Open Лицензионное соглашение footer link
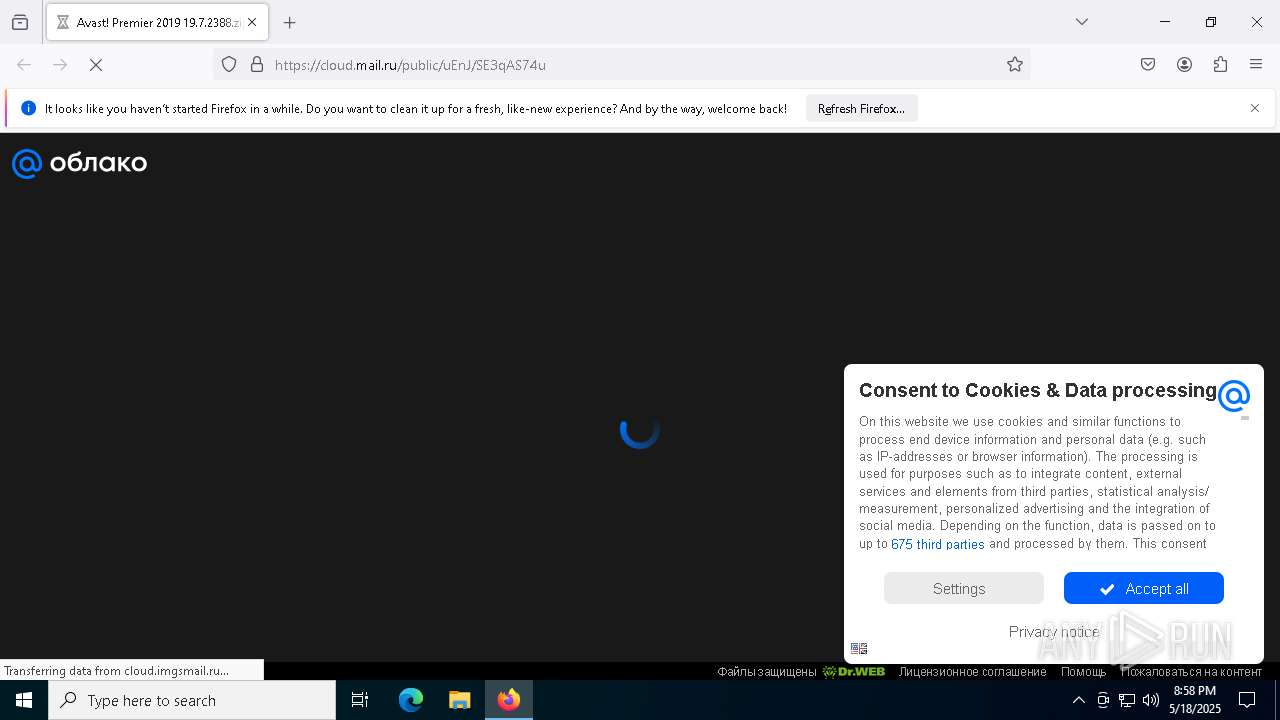The width and height of the screenshot is (1280, 720). point(972,672)
